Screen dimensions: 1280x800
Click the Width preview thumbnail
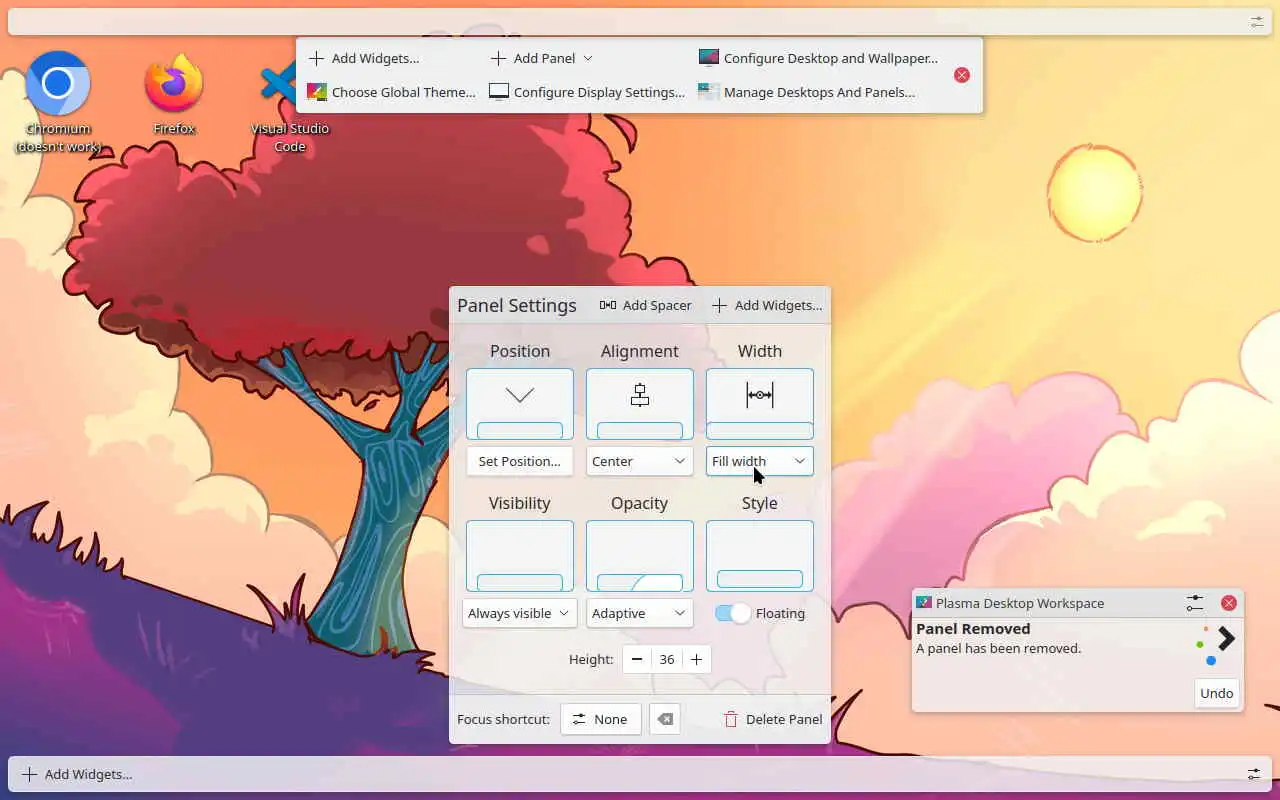click(760, 404)
